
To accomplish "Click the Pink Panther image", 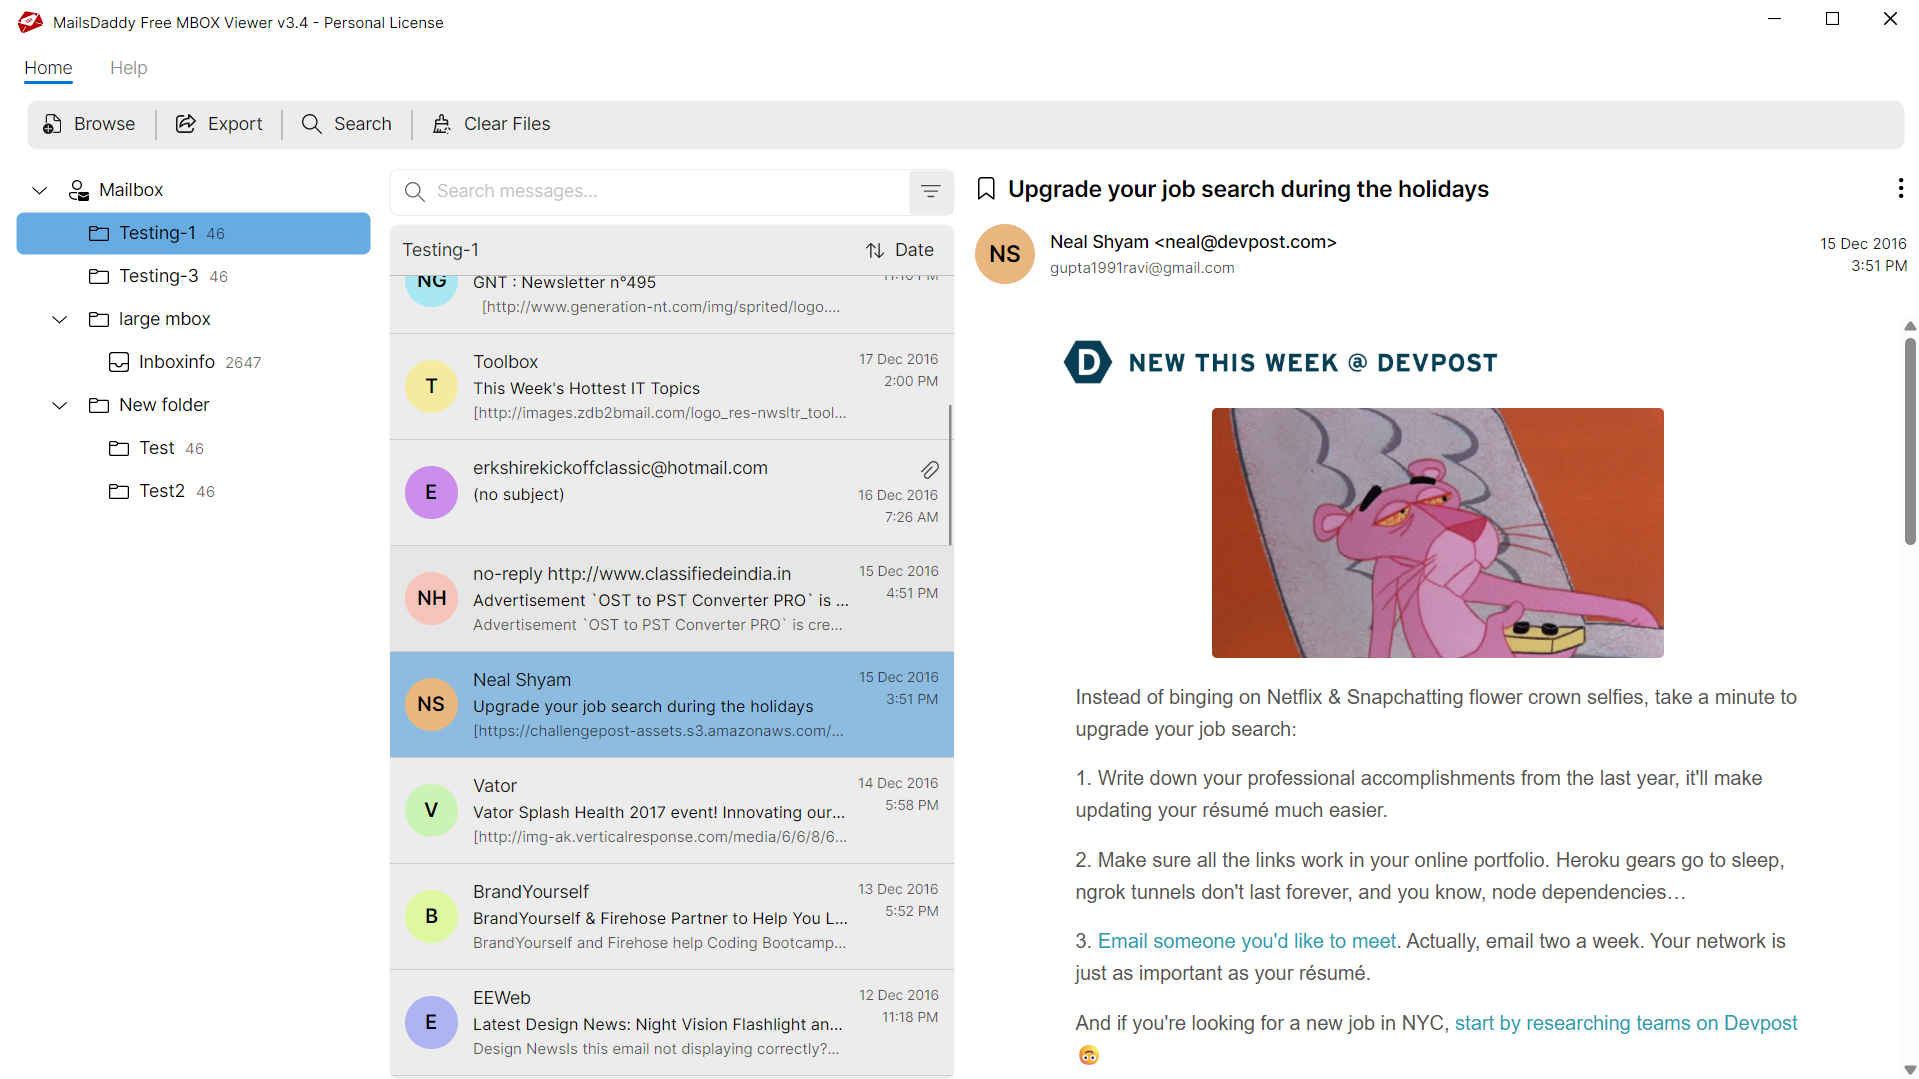I will [1437, 533].
